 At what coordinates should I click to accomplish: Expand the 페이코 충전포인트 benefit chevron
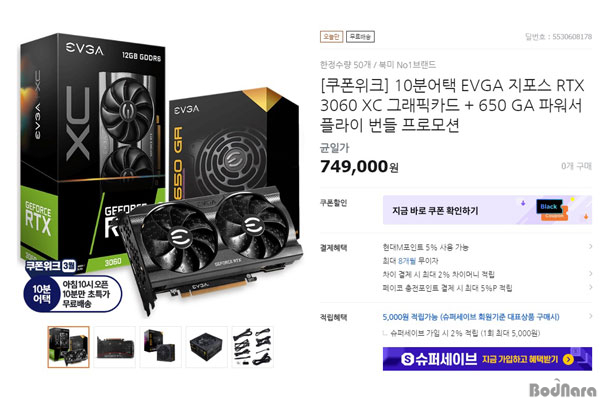pyautogui.click(x=590, y=287)
